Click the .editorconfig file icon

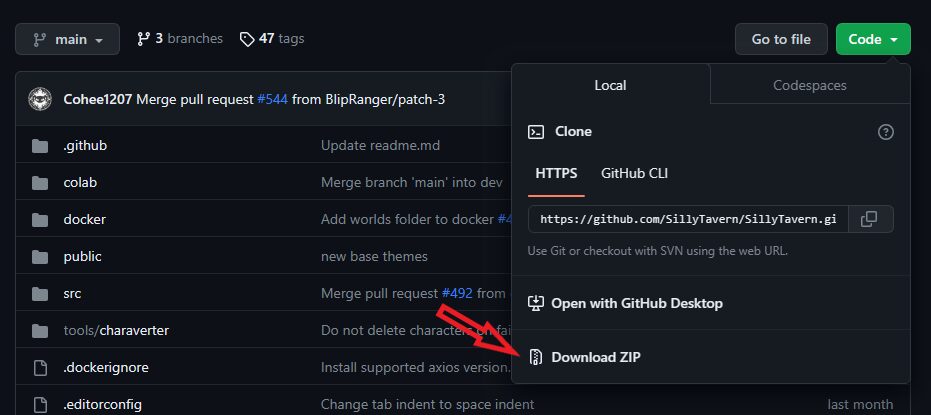pos(40,405)
